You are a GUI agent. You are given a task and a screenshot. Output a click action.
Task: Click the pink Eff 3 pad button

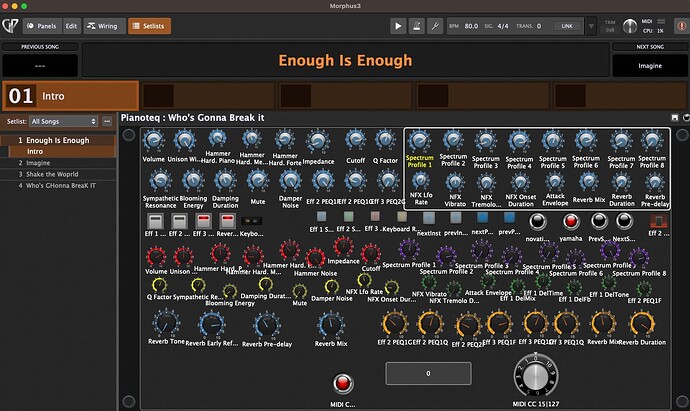pyautogui.click(x=375, y=217)
